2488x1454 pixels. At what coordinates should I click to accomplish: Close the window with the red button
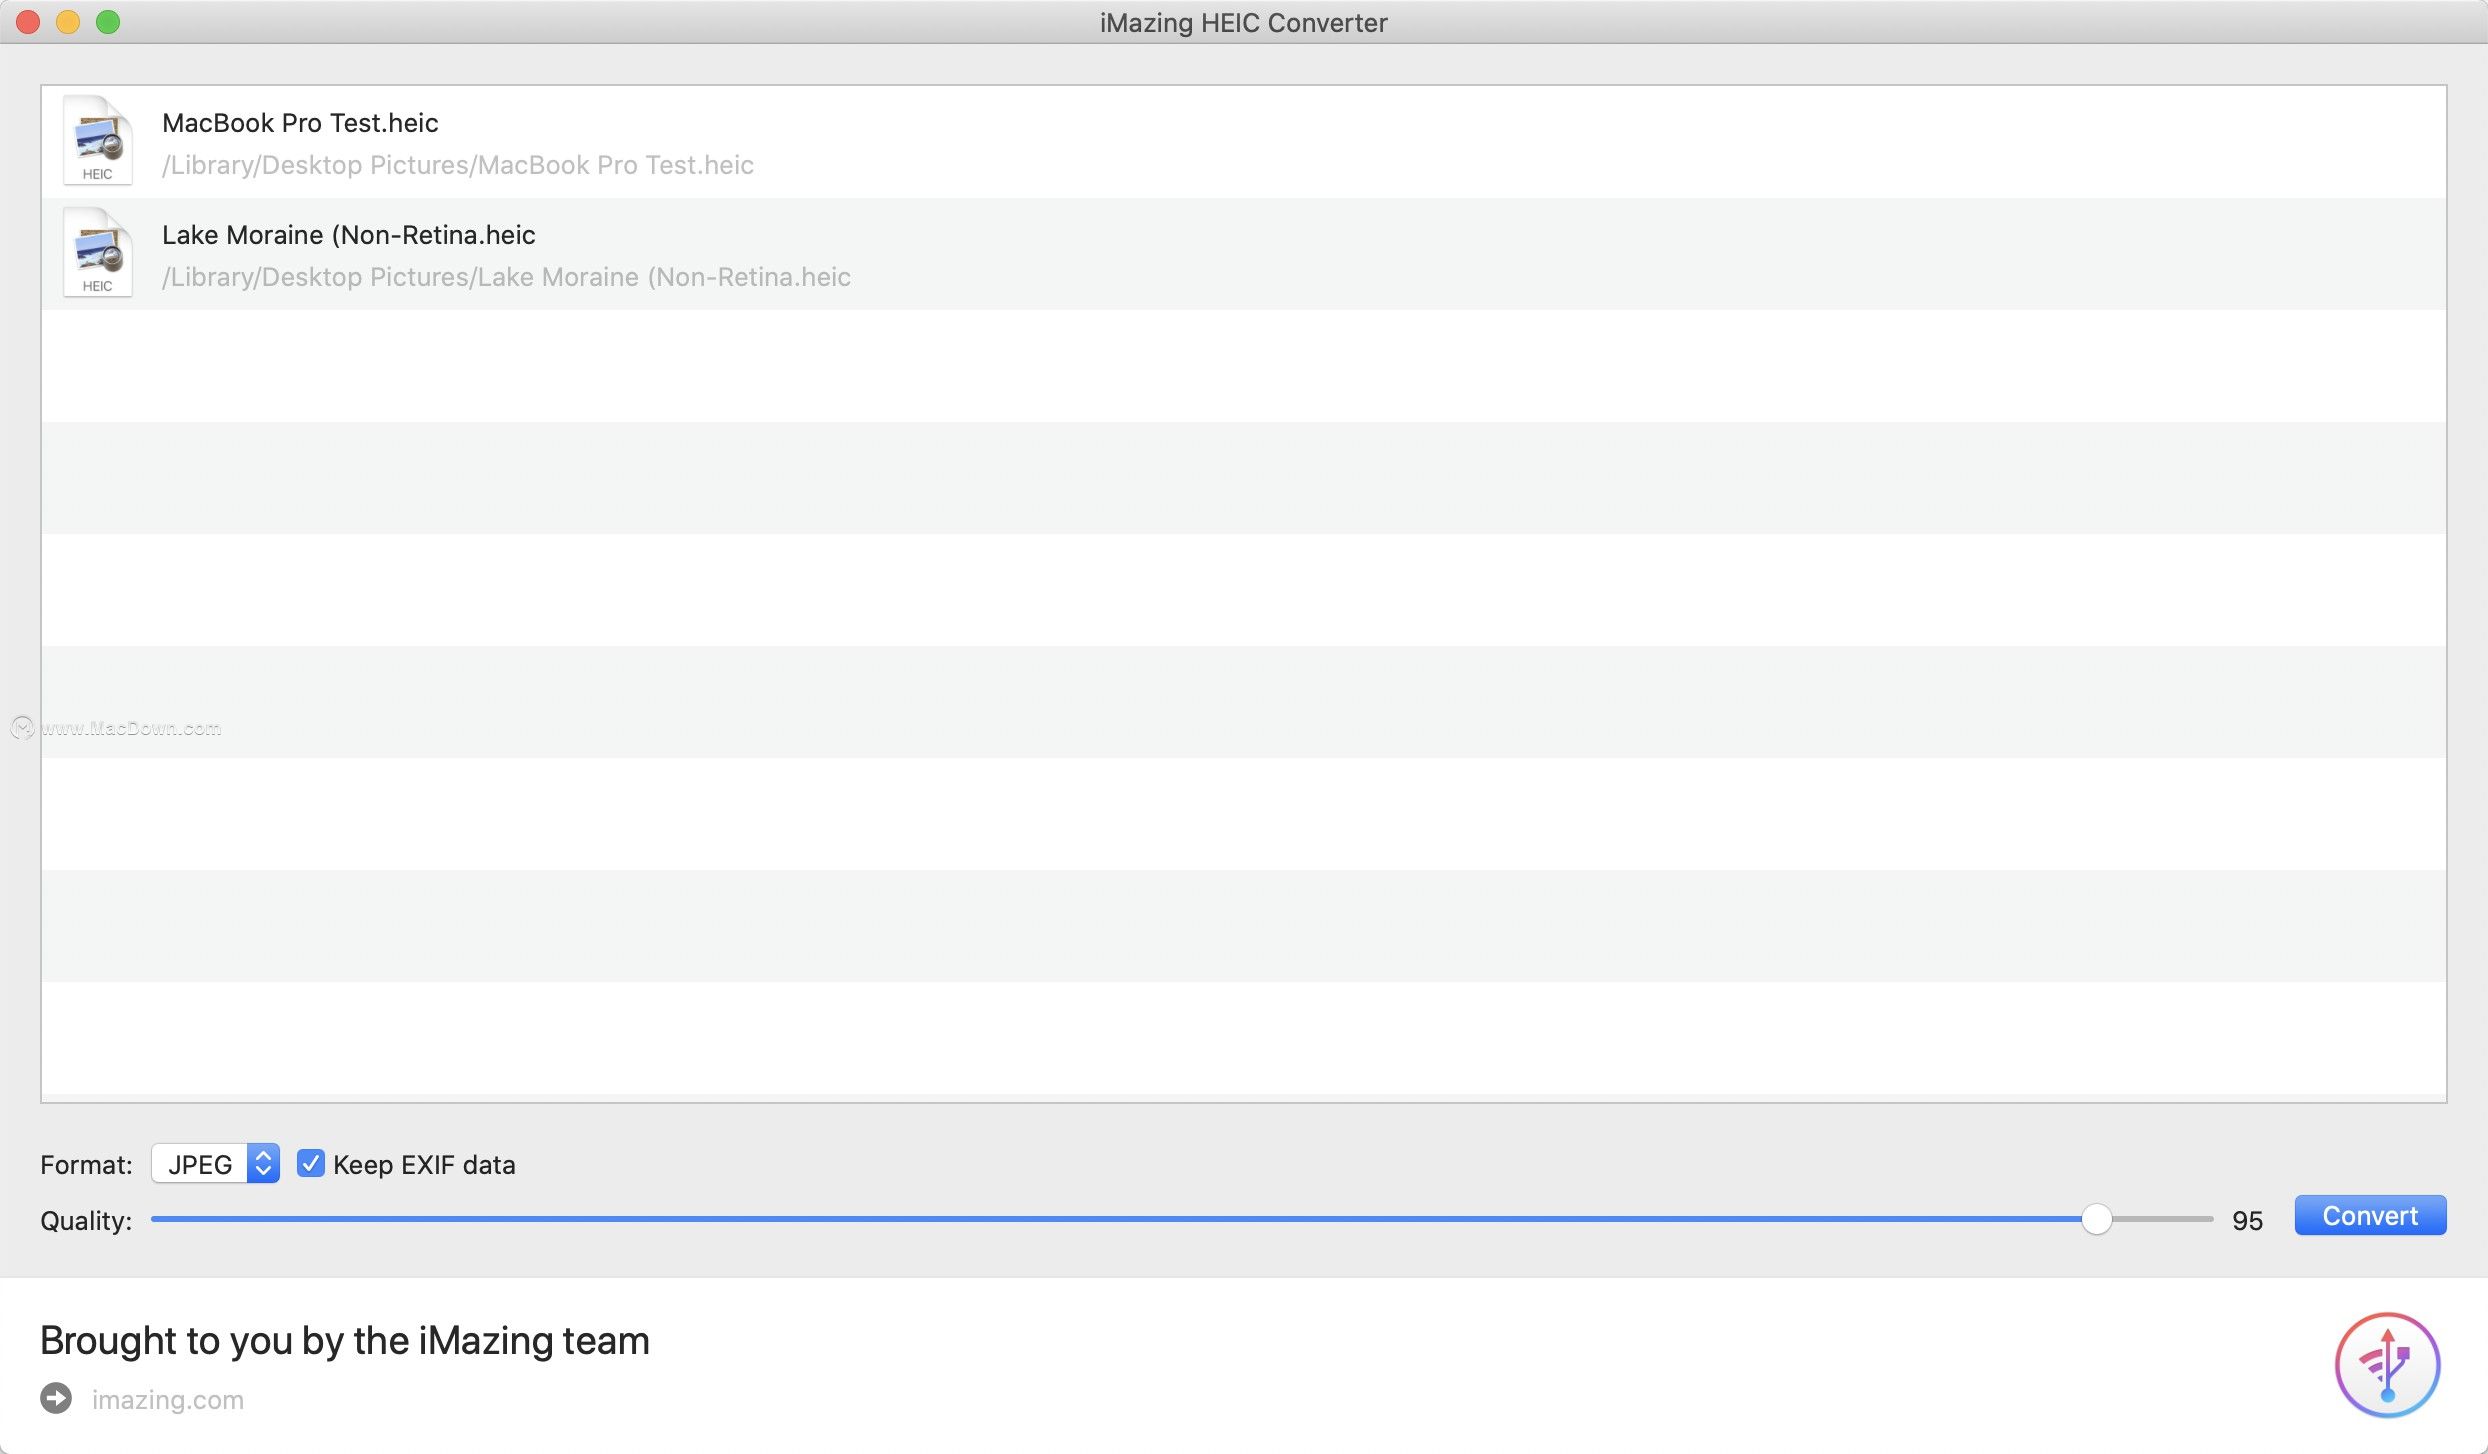coord(28,22)
